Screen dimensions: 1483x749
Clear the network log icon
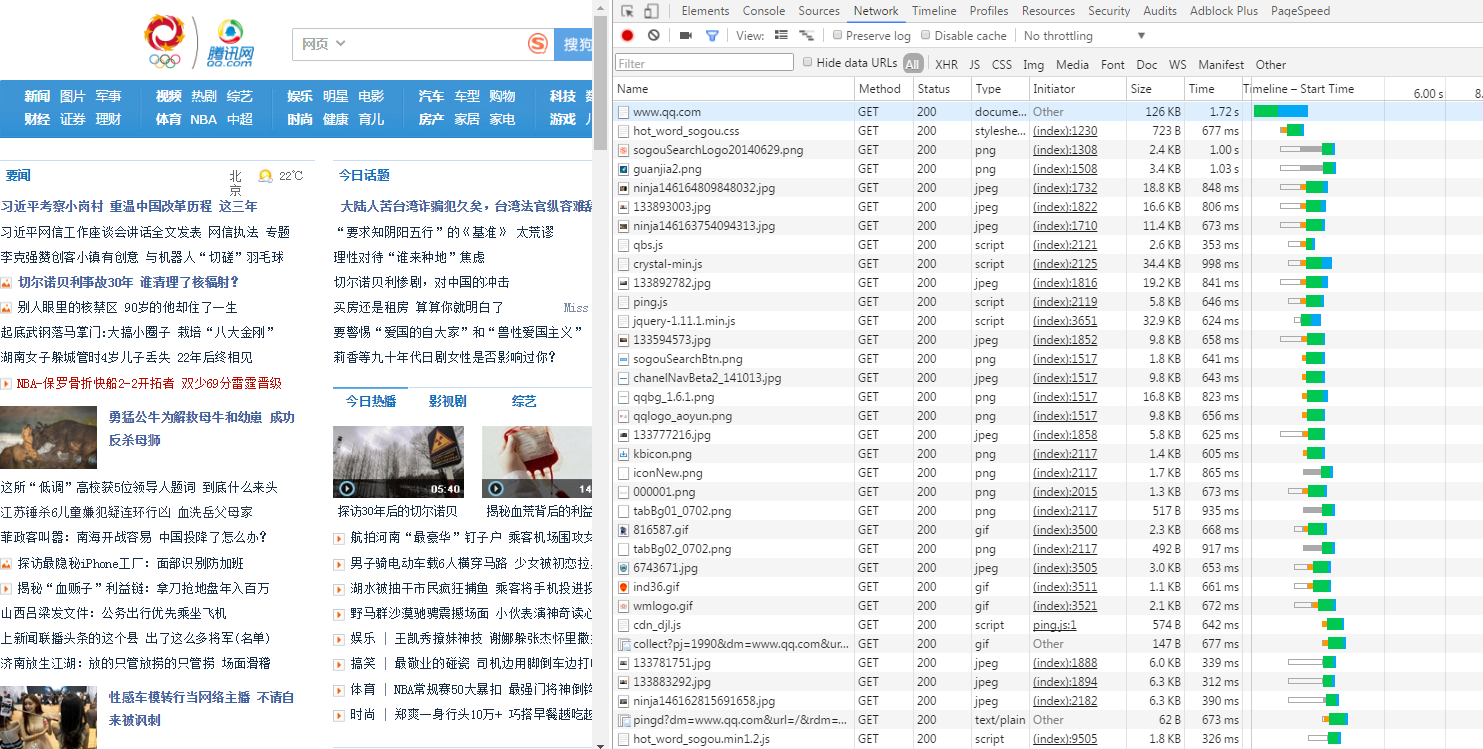tap(653, 35)
